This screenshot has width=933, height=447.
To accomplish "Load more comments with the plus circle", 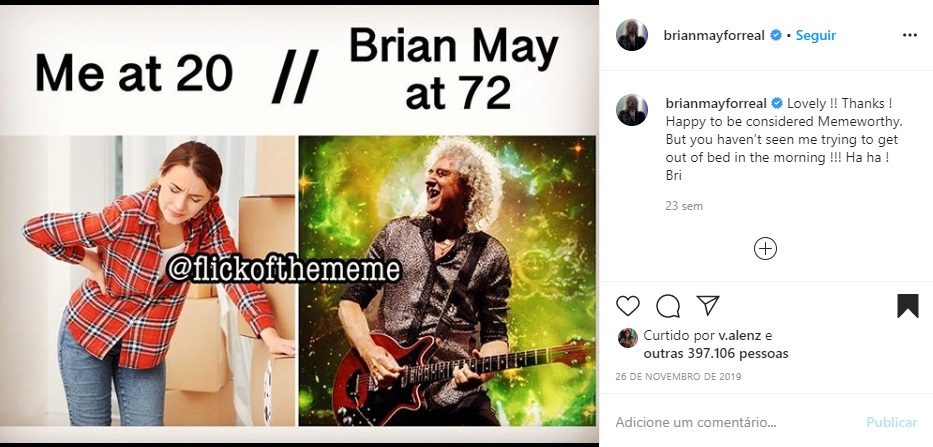I will coord(765,248).
